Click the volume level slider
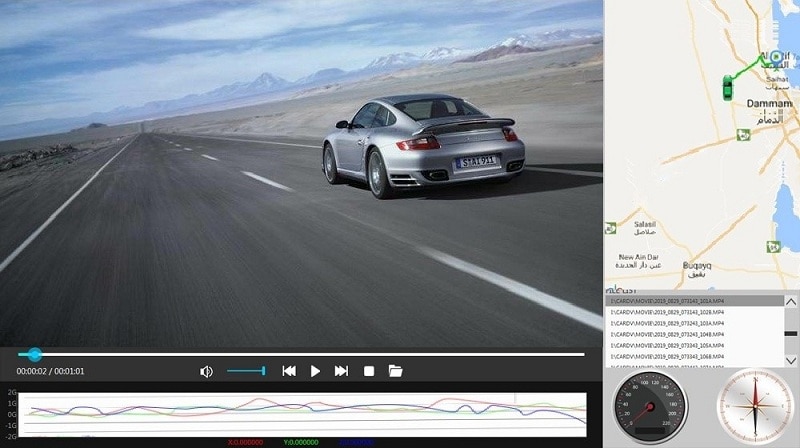This screenshot has width=800, height=448. [246, 371]
